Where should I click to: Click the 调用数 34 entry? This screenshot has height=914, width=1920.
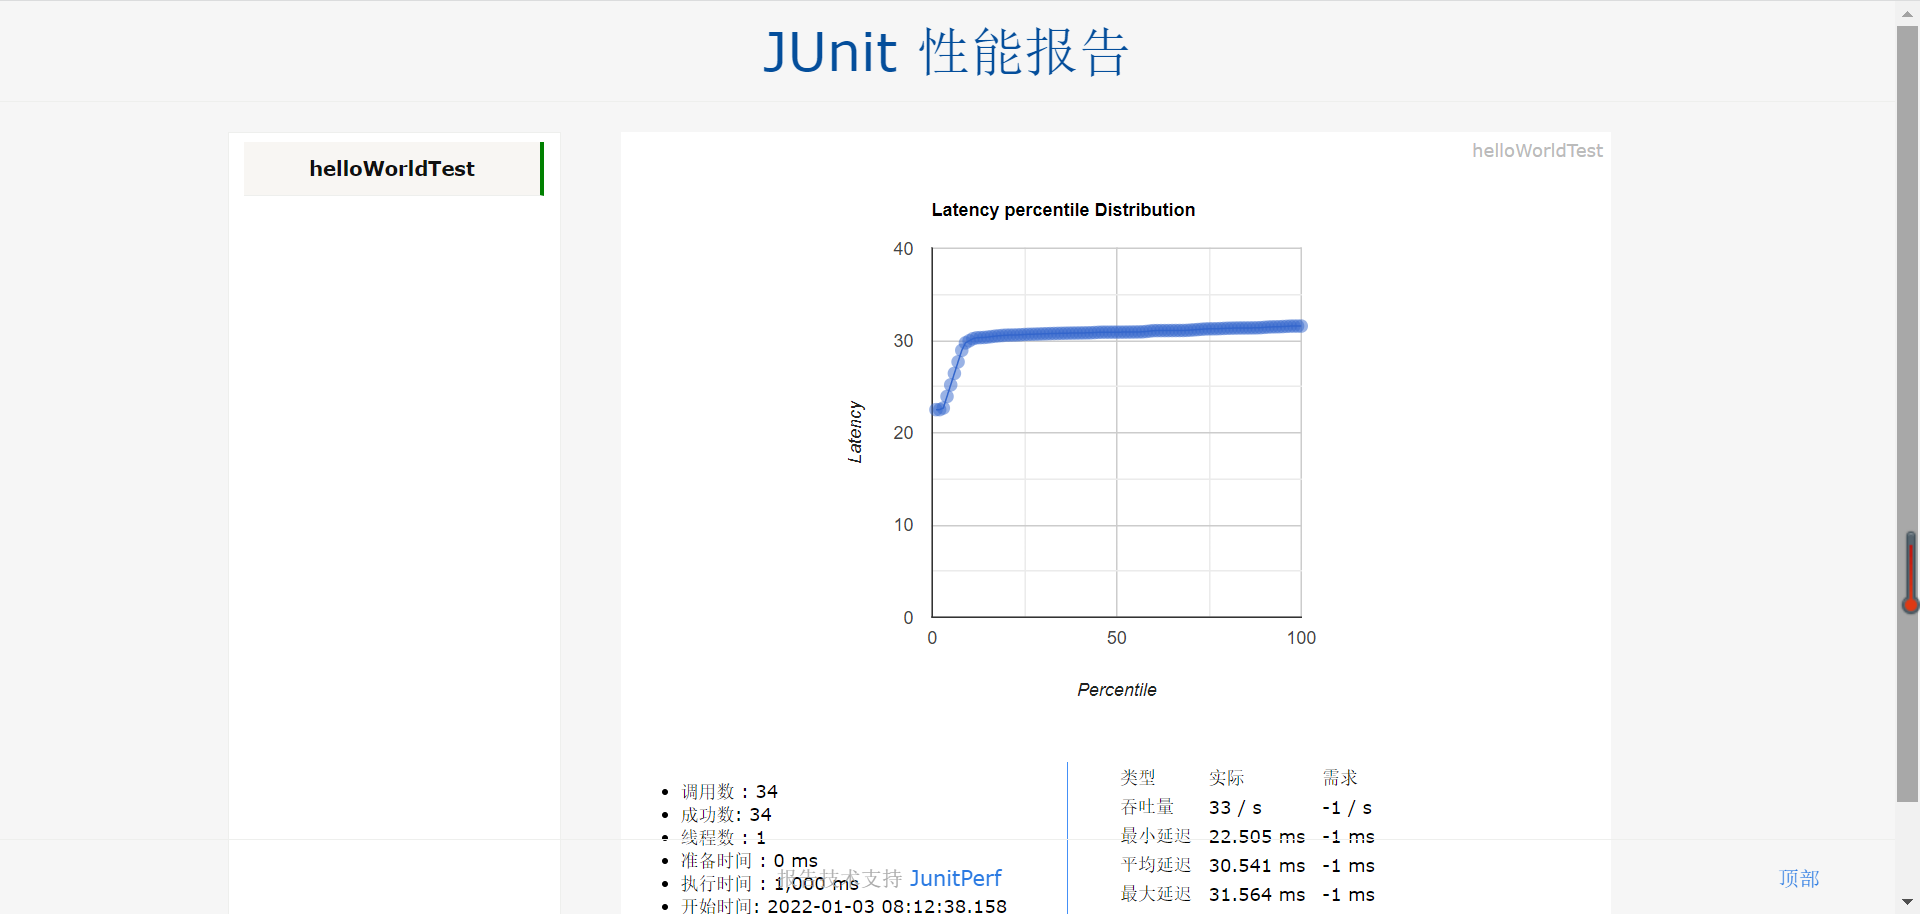coord(729,791)
